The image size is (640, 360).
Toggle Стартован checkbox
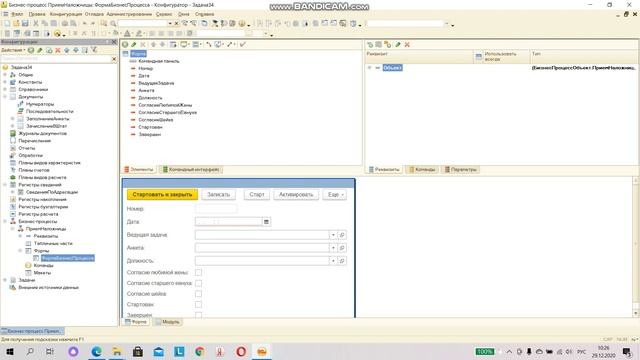tap(198, 304)
